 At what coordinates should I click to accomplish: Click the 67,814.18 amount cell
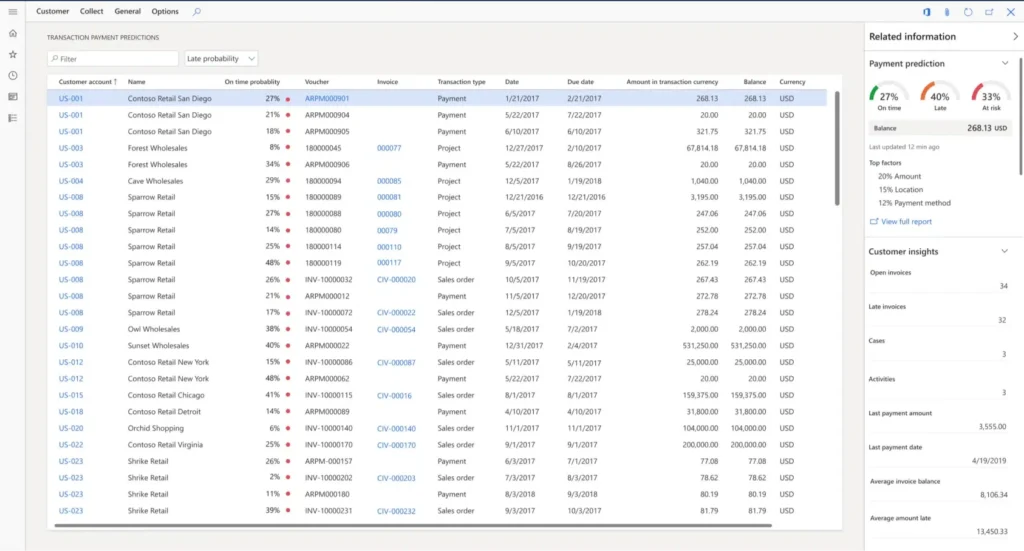pos(702,148)
